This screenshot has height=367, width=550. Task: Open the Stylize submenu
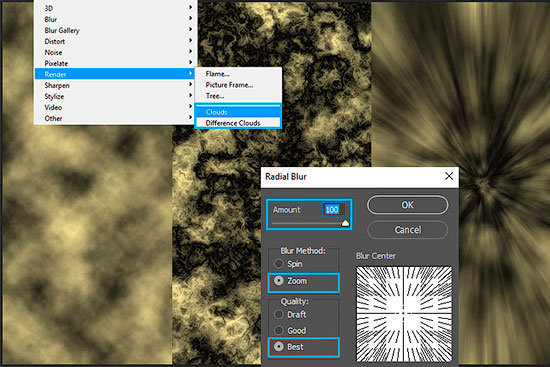pos(115,96)
